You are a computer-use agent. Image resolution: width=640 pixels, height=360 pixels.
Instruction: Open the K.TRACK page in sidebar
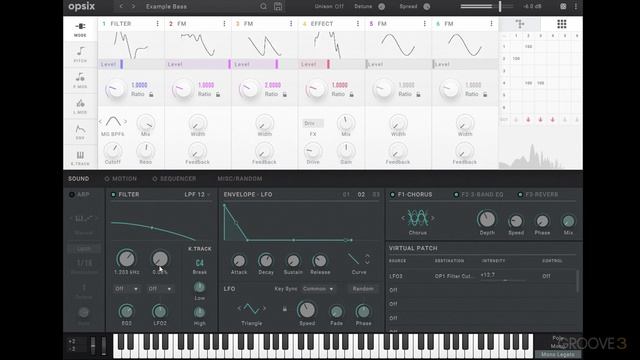[80, 157]
